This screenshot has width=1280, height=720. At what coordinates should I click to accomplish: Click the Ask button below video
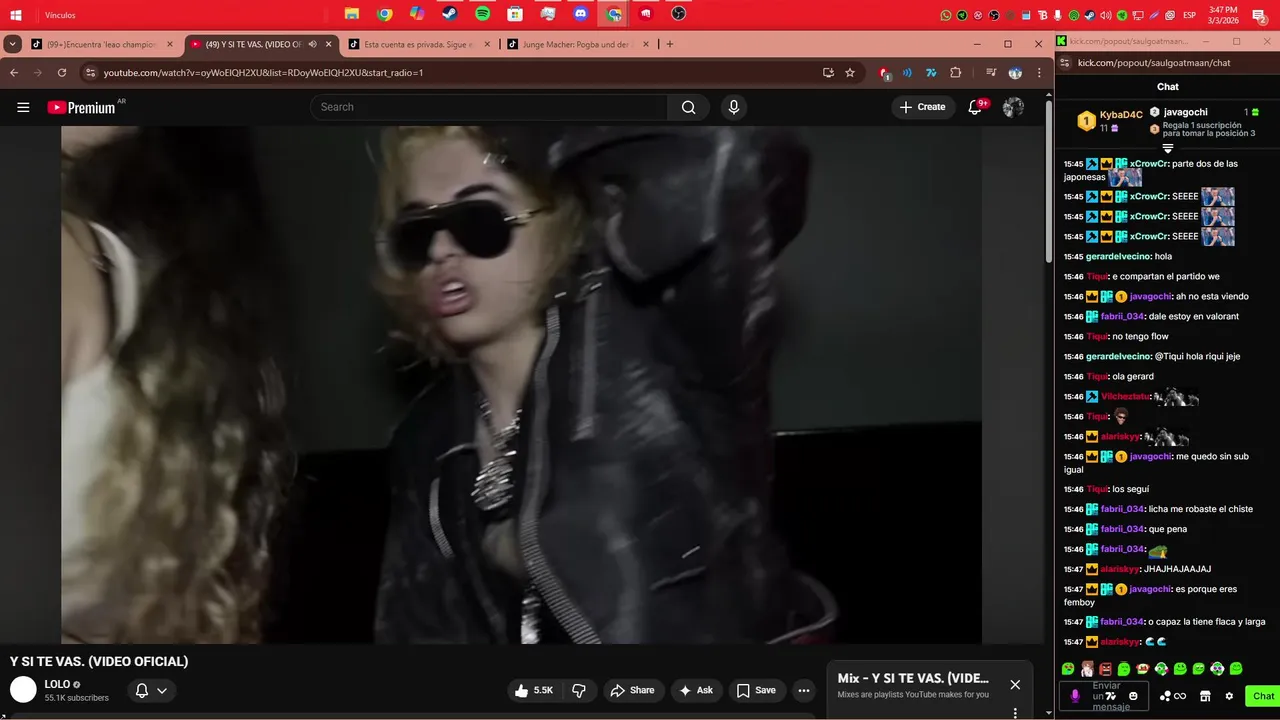click(x=695, y=690)
